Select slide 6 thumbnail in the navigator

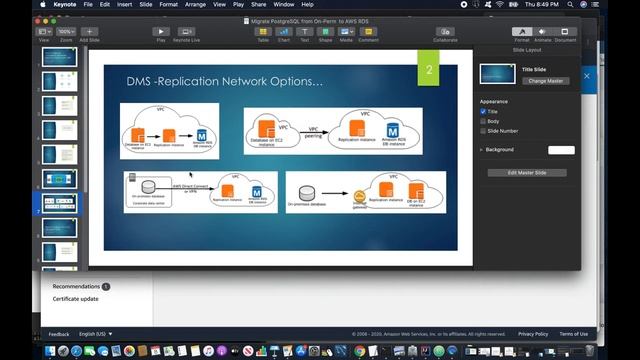coord(60,179)
